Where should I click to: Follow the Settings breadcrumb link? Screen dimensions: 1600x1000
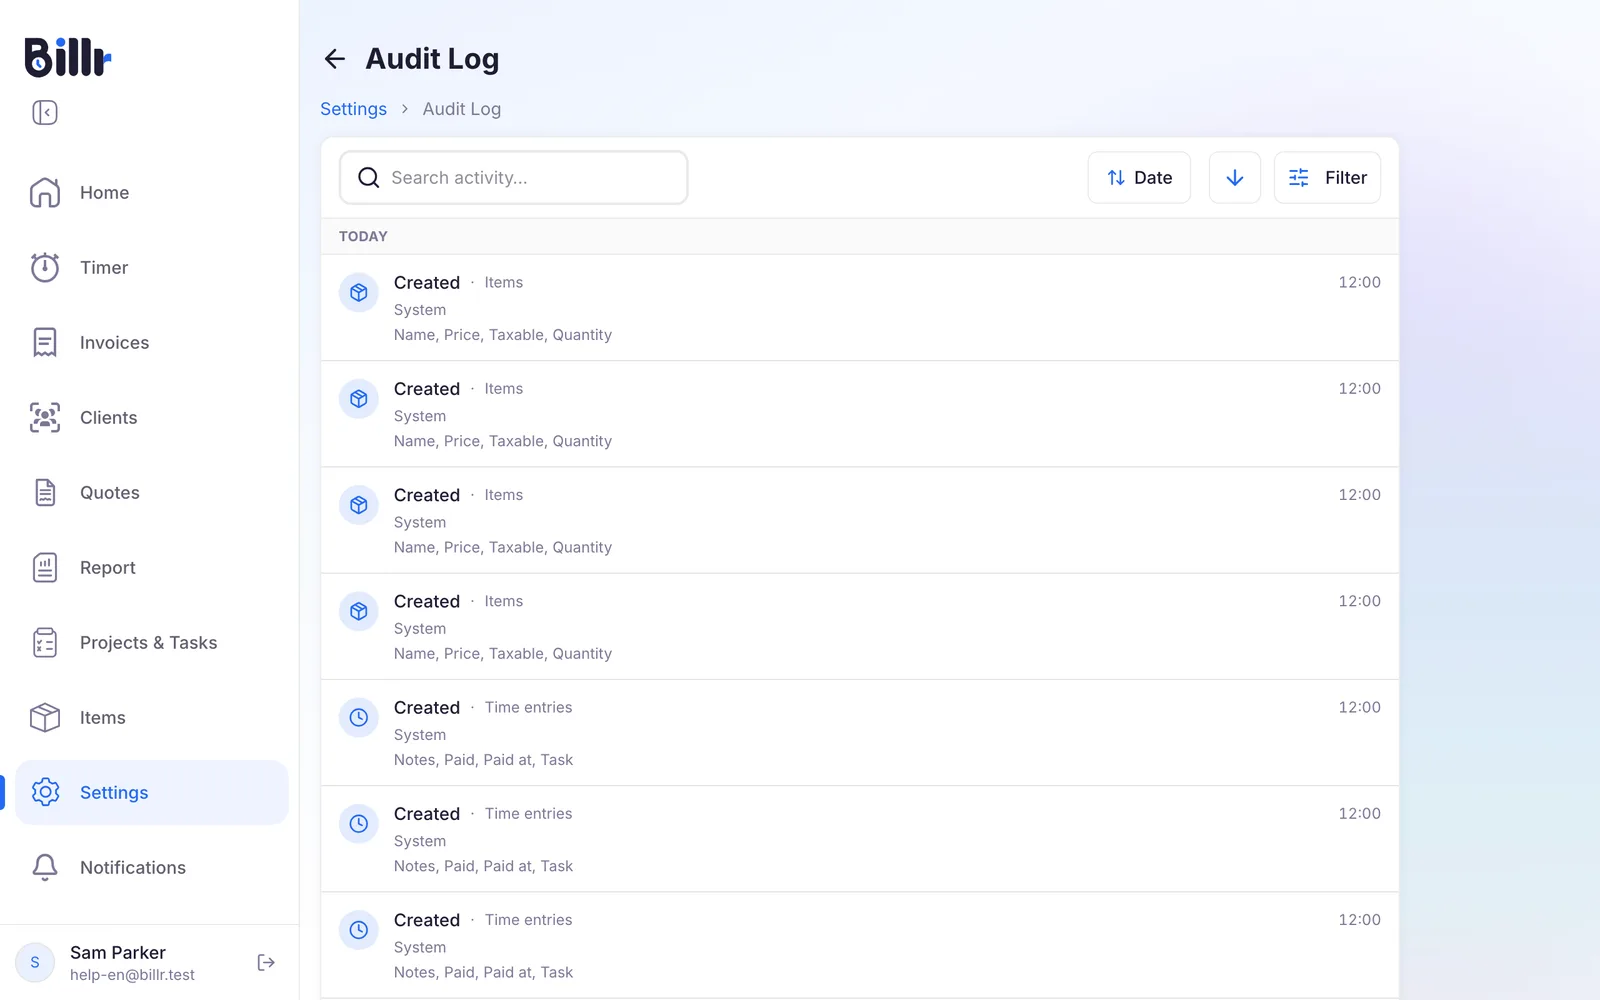tap(353, 109)
